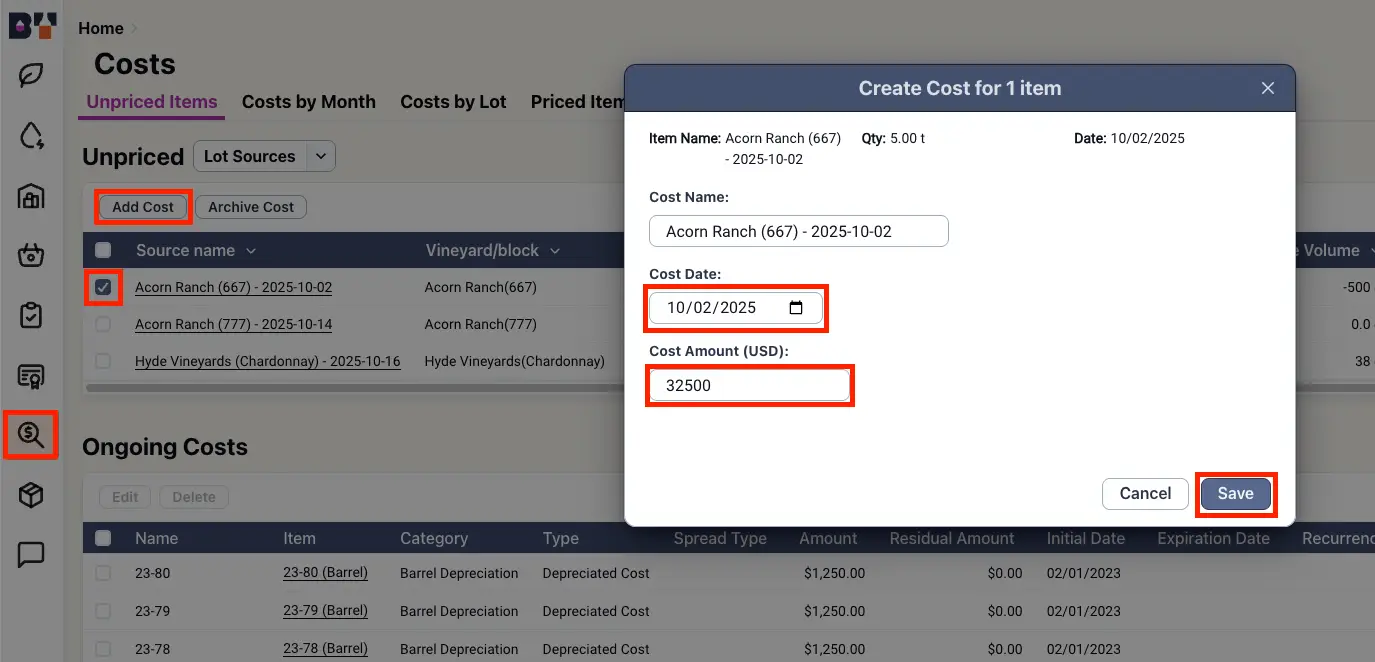Switch to the Costs by Lot tab

(453, 102)
